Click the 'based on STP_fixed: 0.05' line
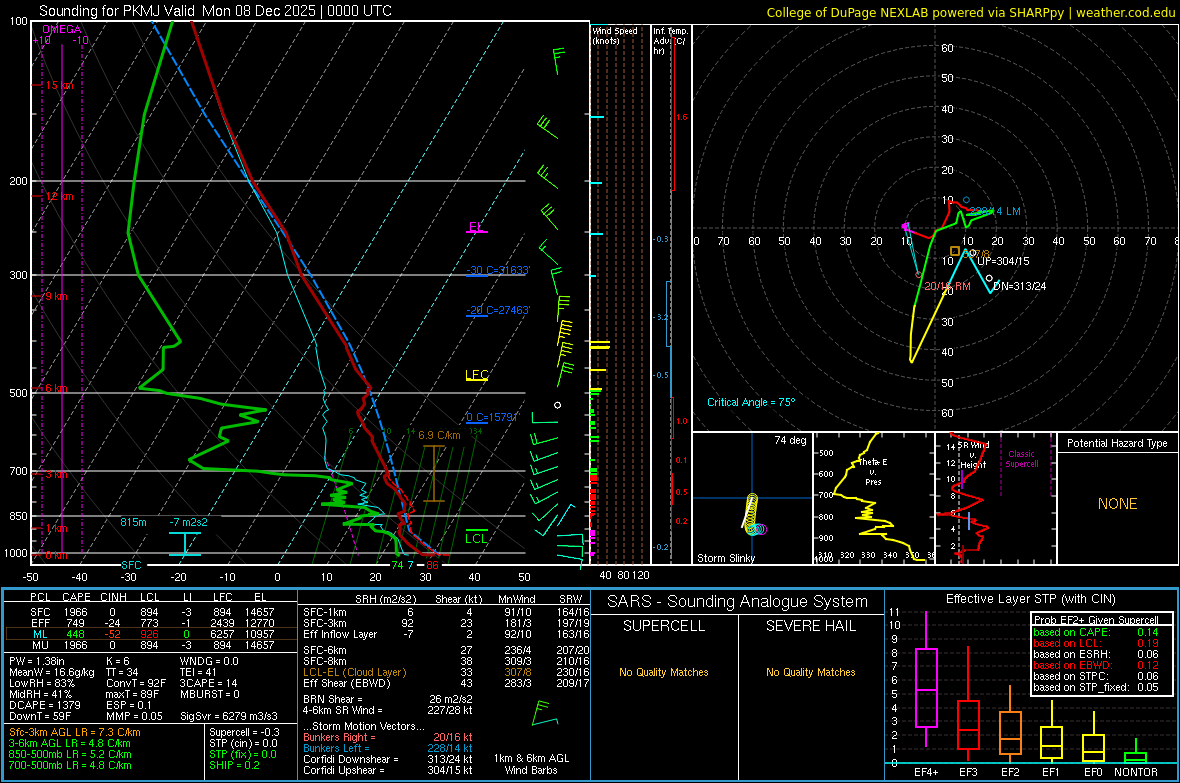Viewport: 1180px width, 783px height. click(x=1095, y=687)
